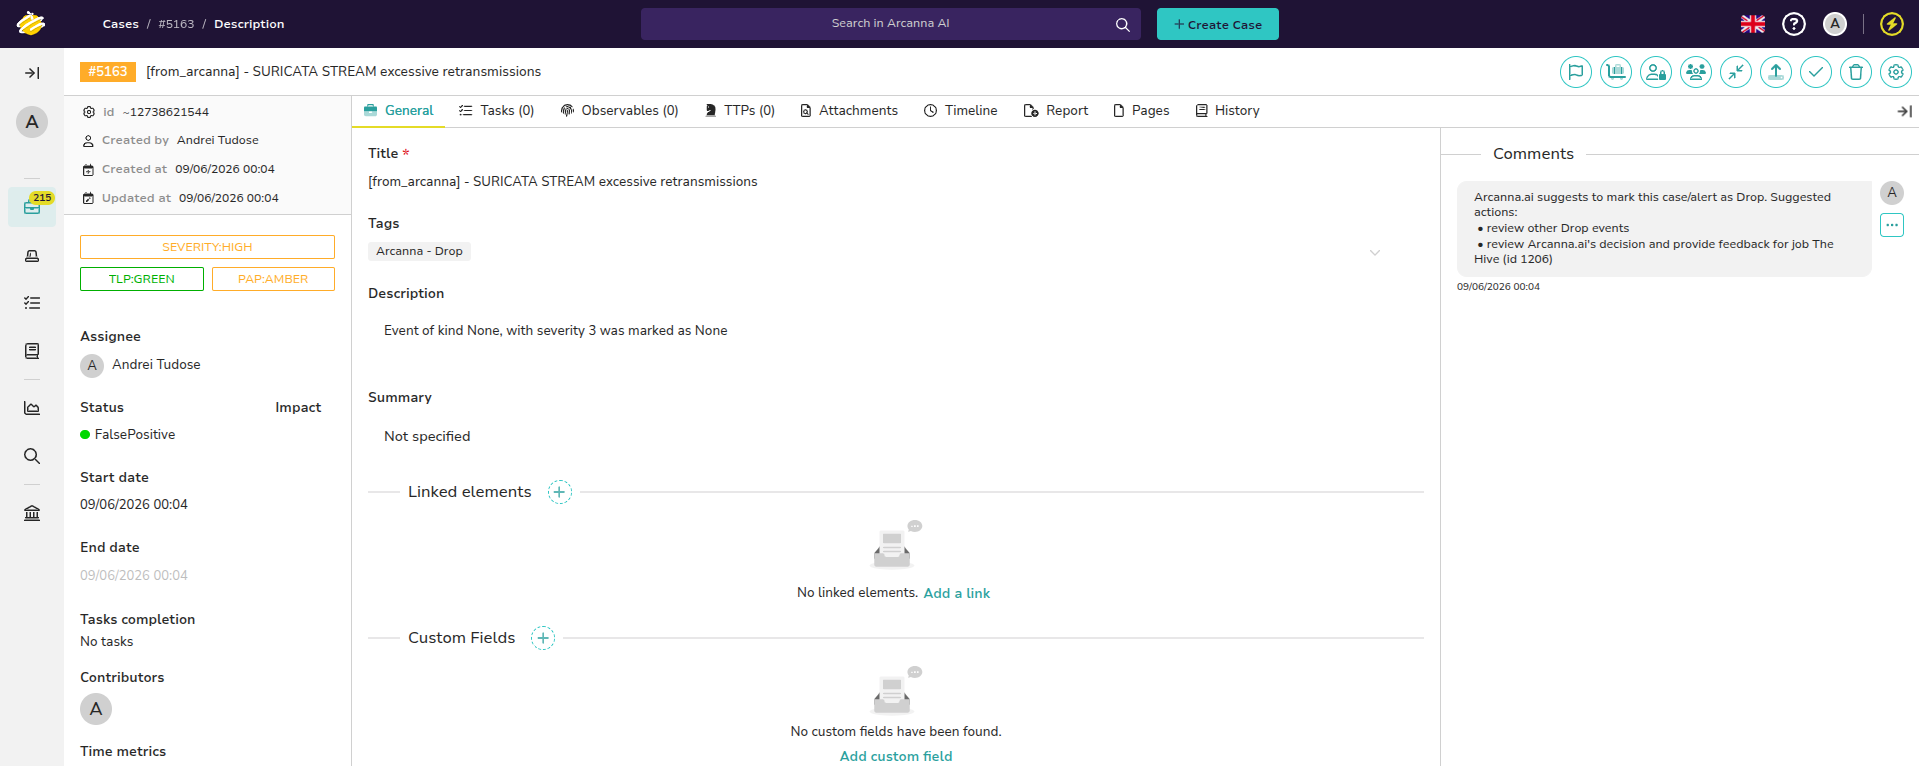The image size is (1919, 766).
Task: Click the Add custom field link
Action: 896,757
